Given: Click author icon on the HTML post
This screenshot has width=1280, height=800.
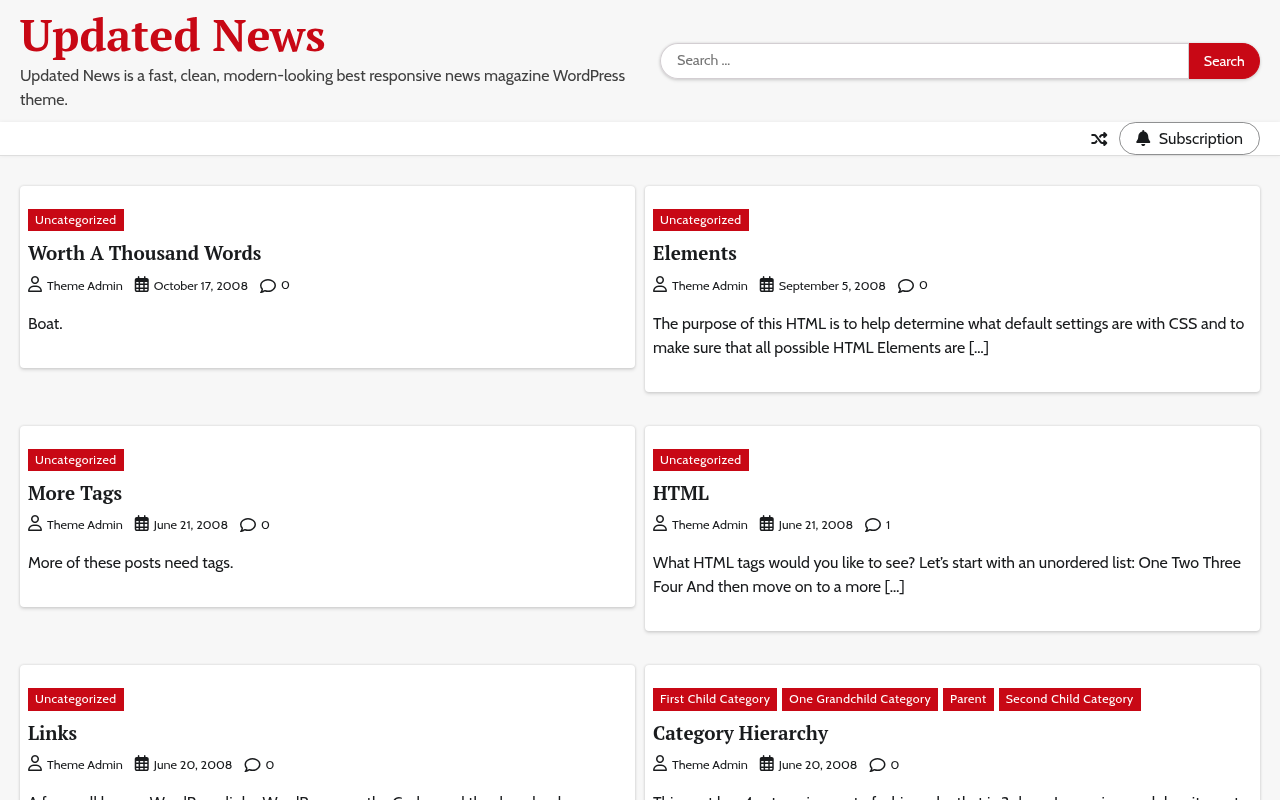Looking at the screenshot, I should click(x=660, y=524).
